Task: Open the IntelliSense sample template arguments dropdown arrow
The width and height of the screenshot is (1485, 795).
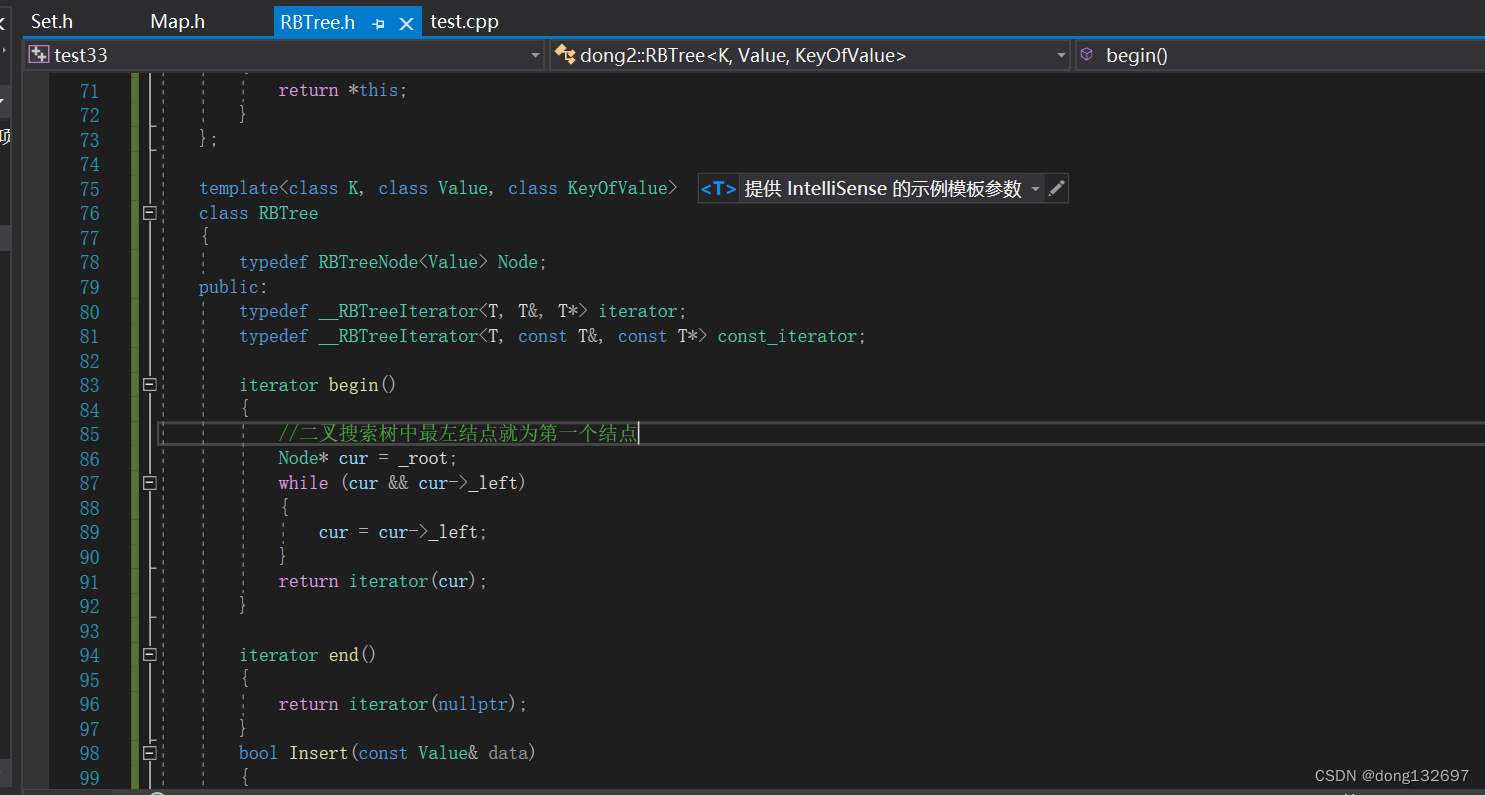Action: point(1035,189)
